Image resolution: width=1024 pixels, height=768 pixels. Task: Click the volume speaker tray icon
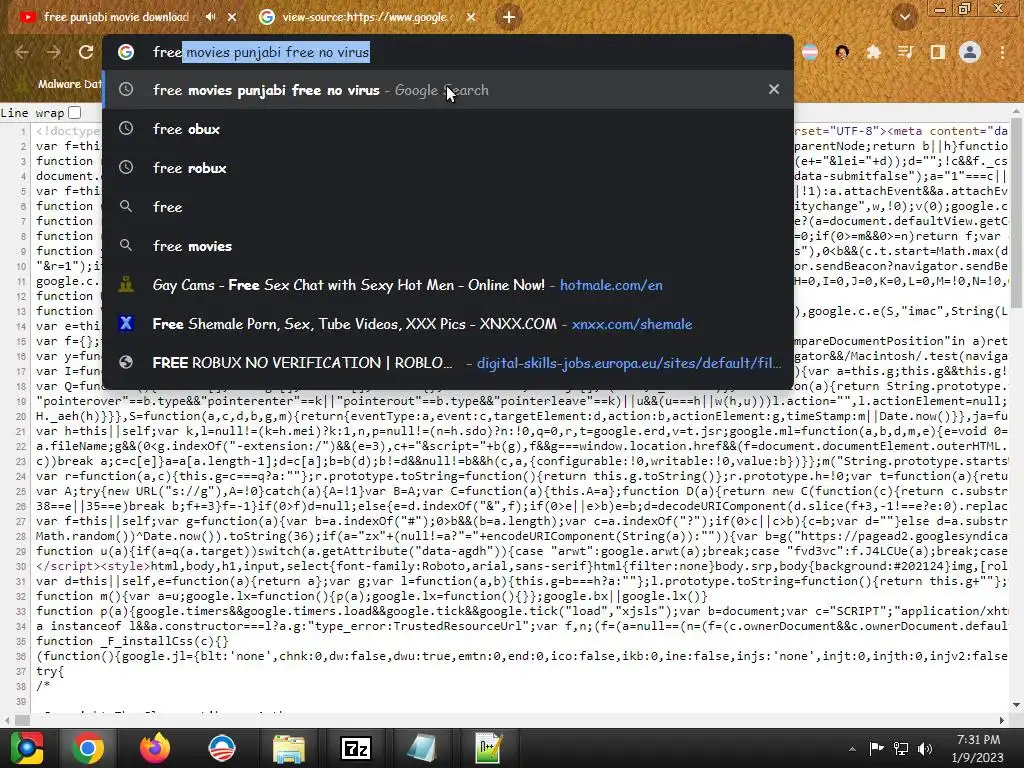[x=925, y=748]
